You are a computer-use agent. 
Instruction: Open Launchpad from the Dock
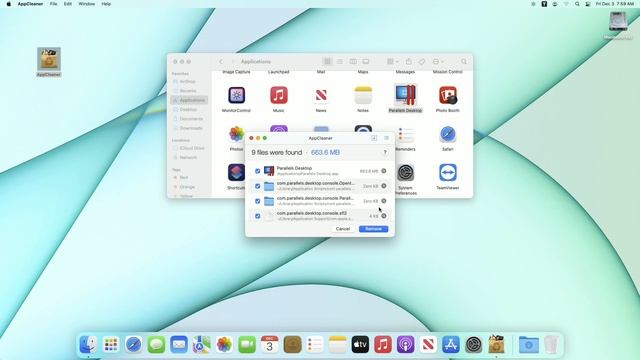click(111, 344)
